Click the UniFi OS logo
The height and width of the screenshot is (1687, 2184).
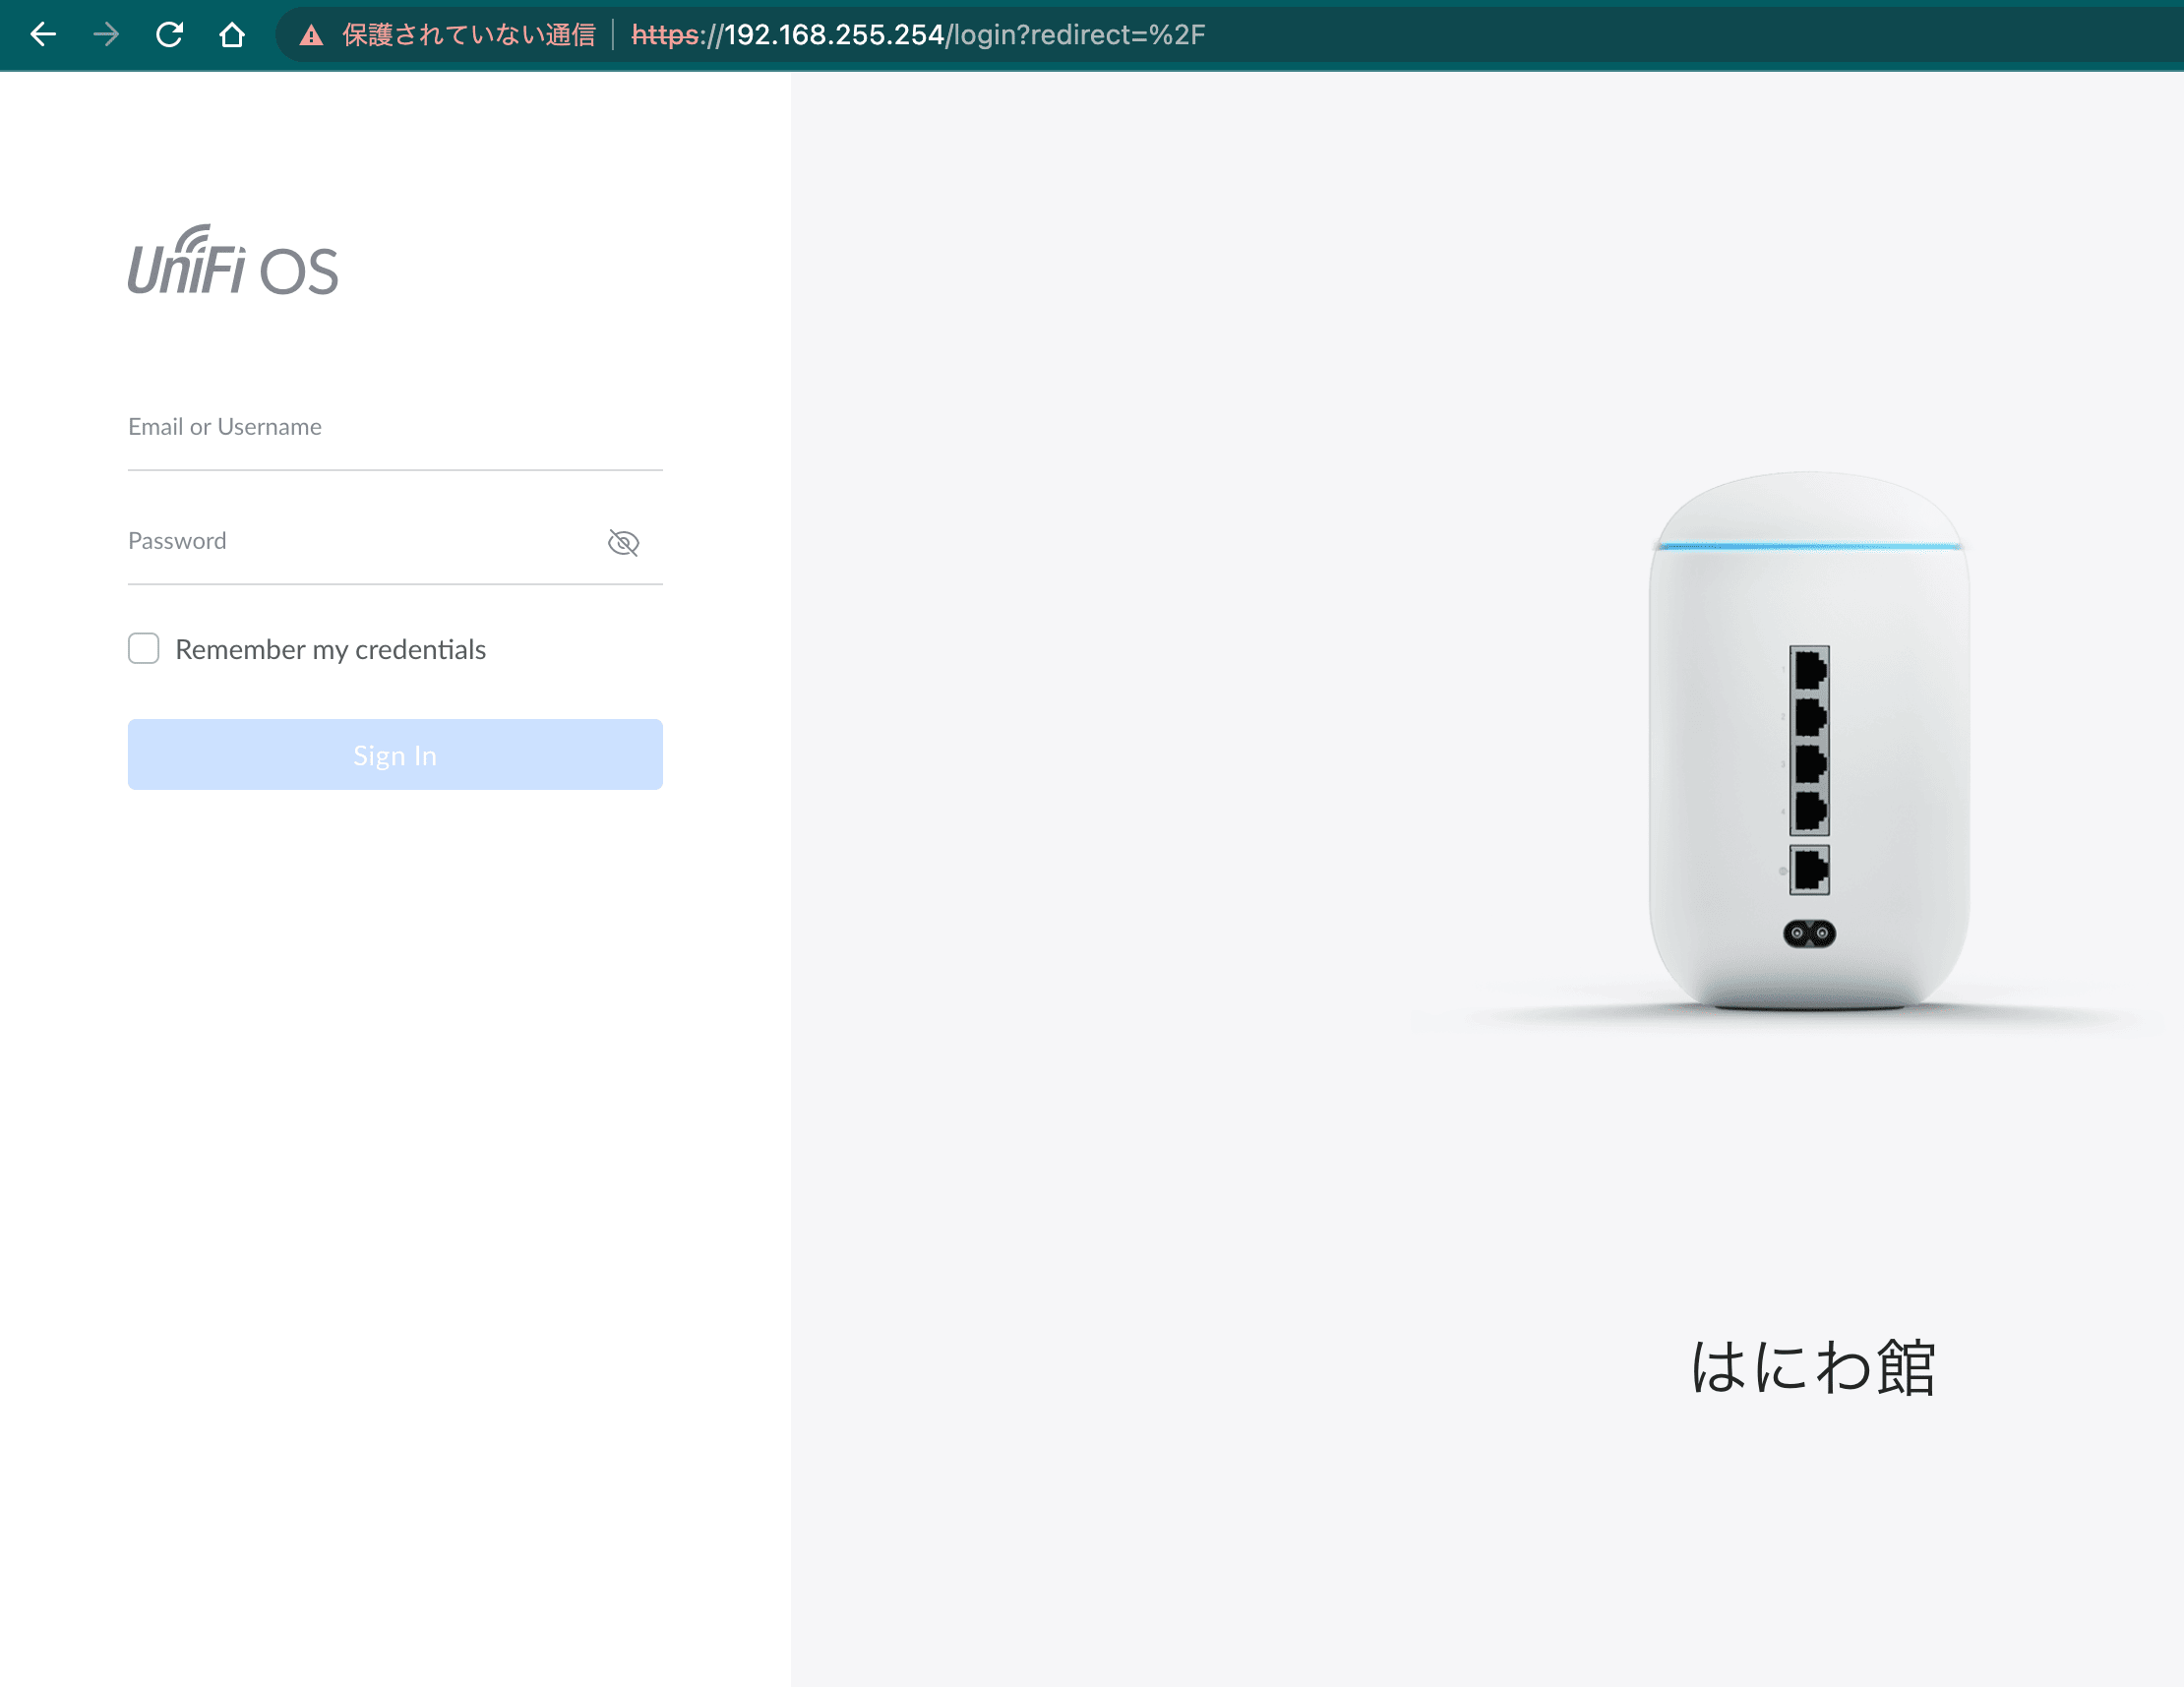point(233,261)
